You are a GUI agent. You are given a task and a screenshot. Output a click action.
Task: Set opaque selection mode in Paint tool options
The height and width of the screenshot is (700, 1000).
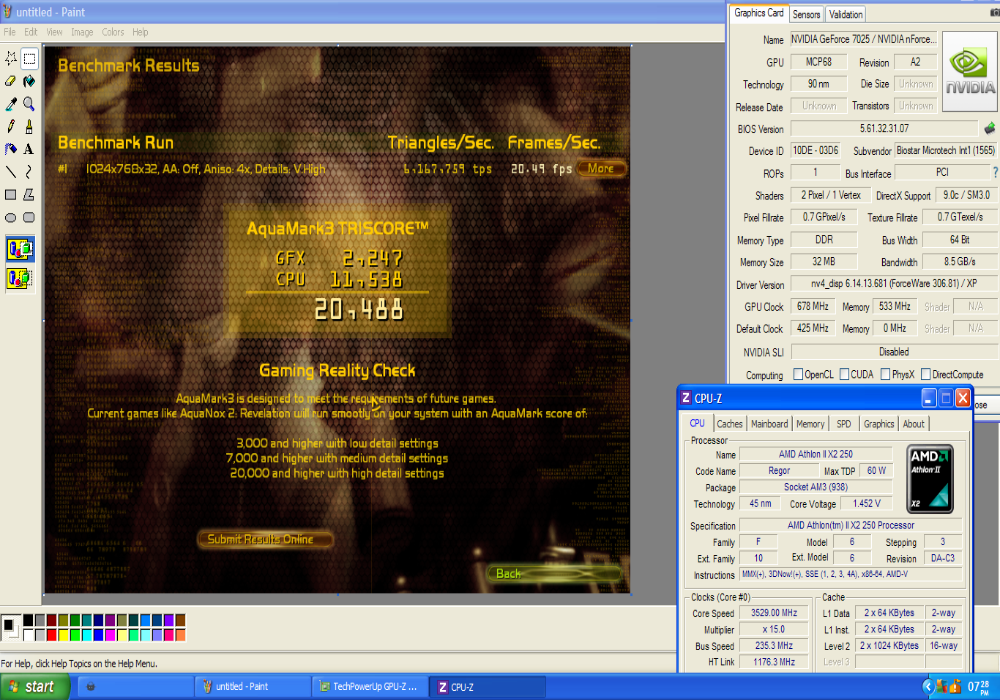click(20, 249)
